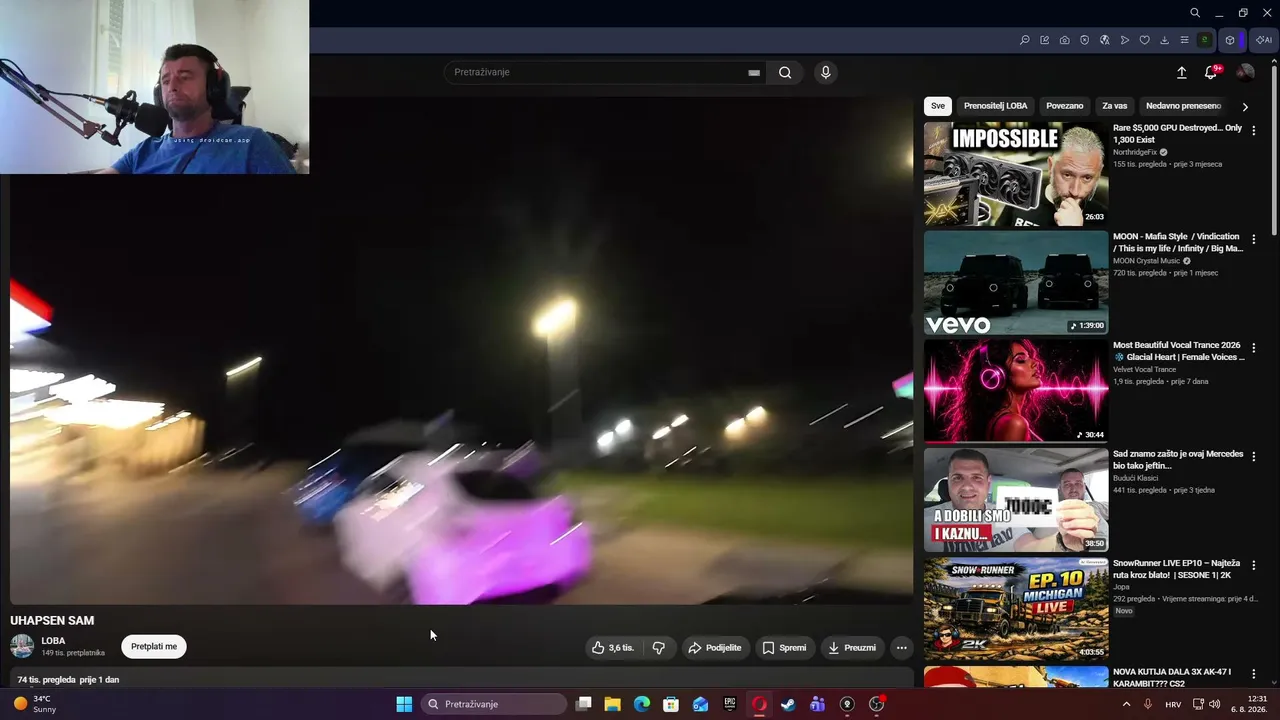The image size is (1280, 720).
Task: Open the HRV language indicator
Action: [1173, 704]
